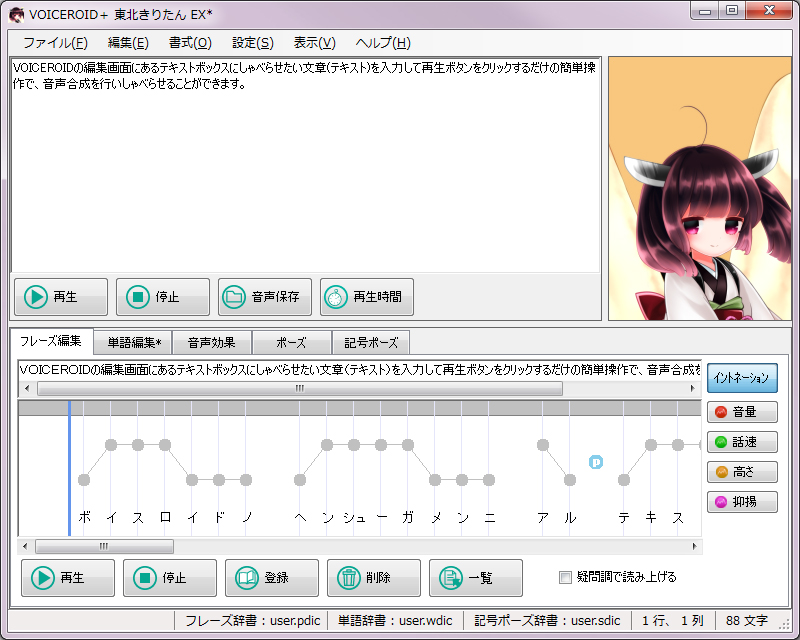This screenshot has width=800, height=640.
Task: Switch to 話速 editing mode
Action: [742, 442]
